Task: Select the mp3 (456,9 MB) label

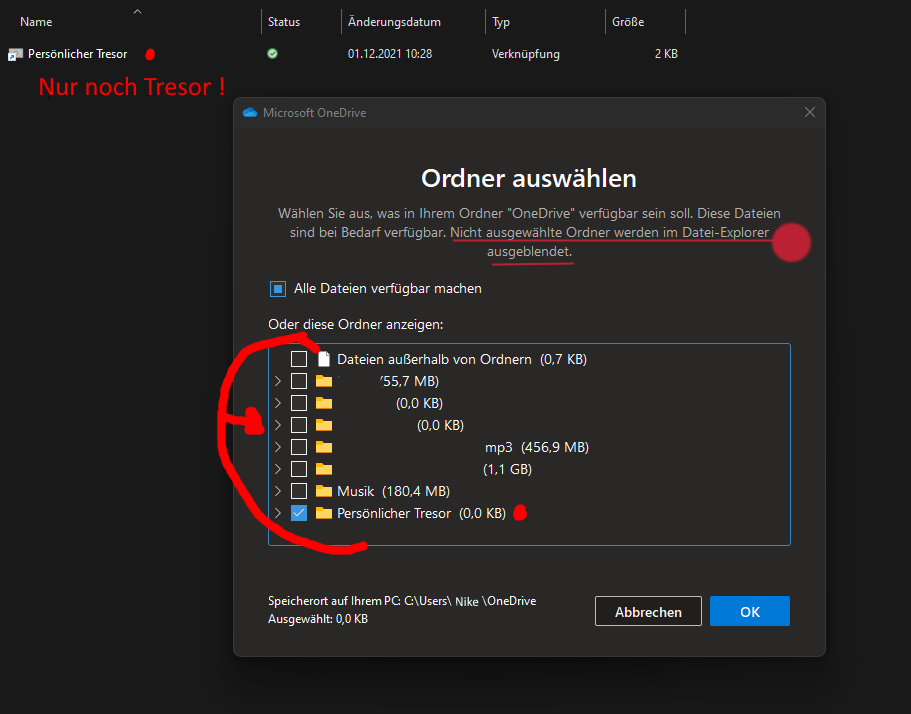Action: (x=537, y=447)
